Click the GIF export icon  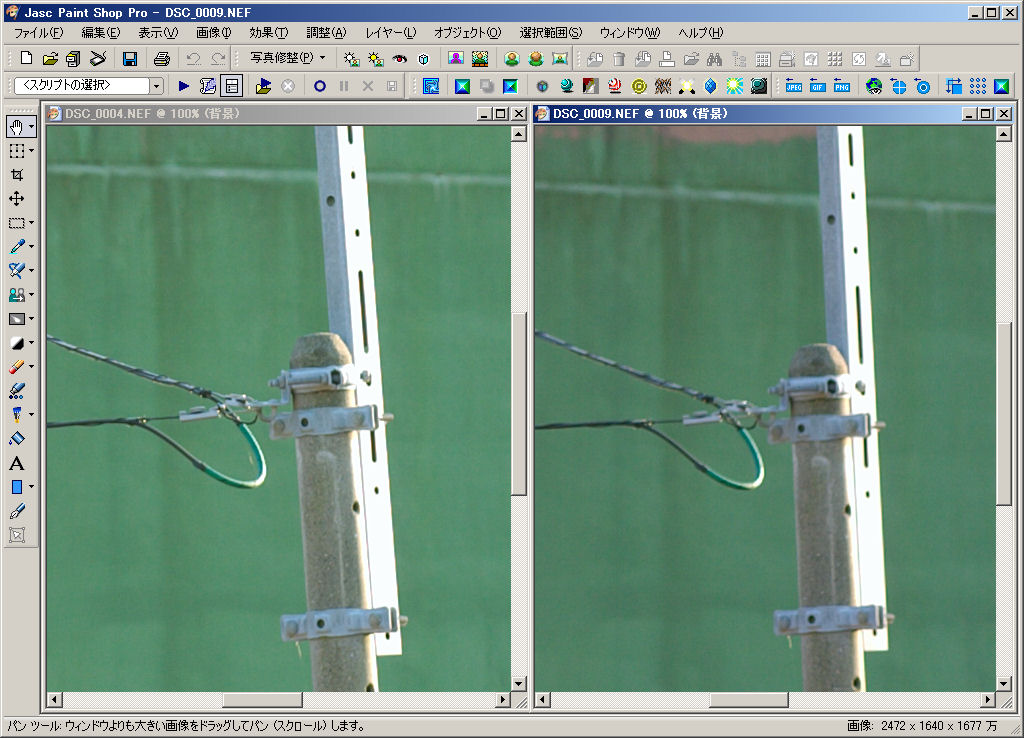coord(818,86)
